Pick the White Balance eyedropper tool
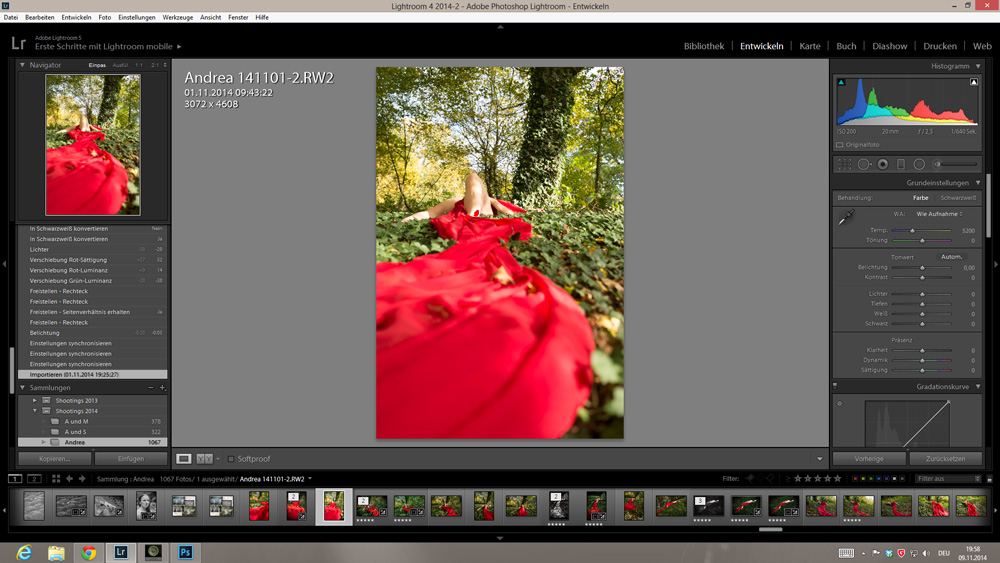This screenshot has width=1000, height=563. click(846, 217)
